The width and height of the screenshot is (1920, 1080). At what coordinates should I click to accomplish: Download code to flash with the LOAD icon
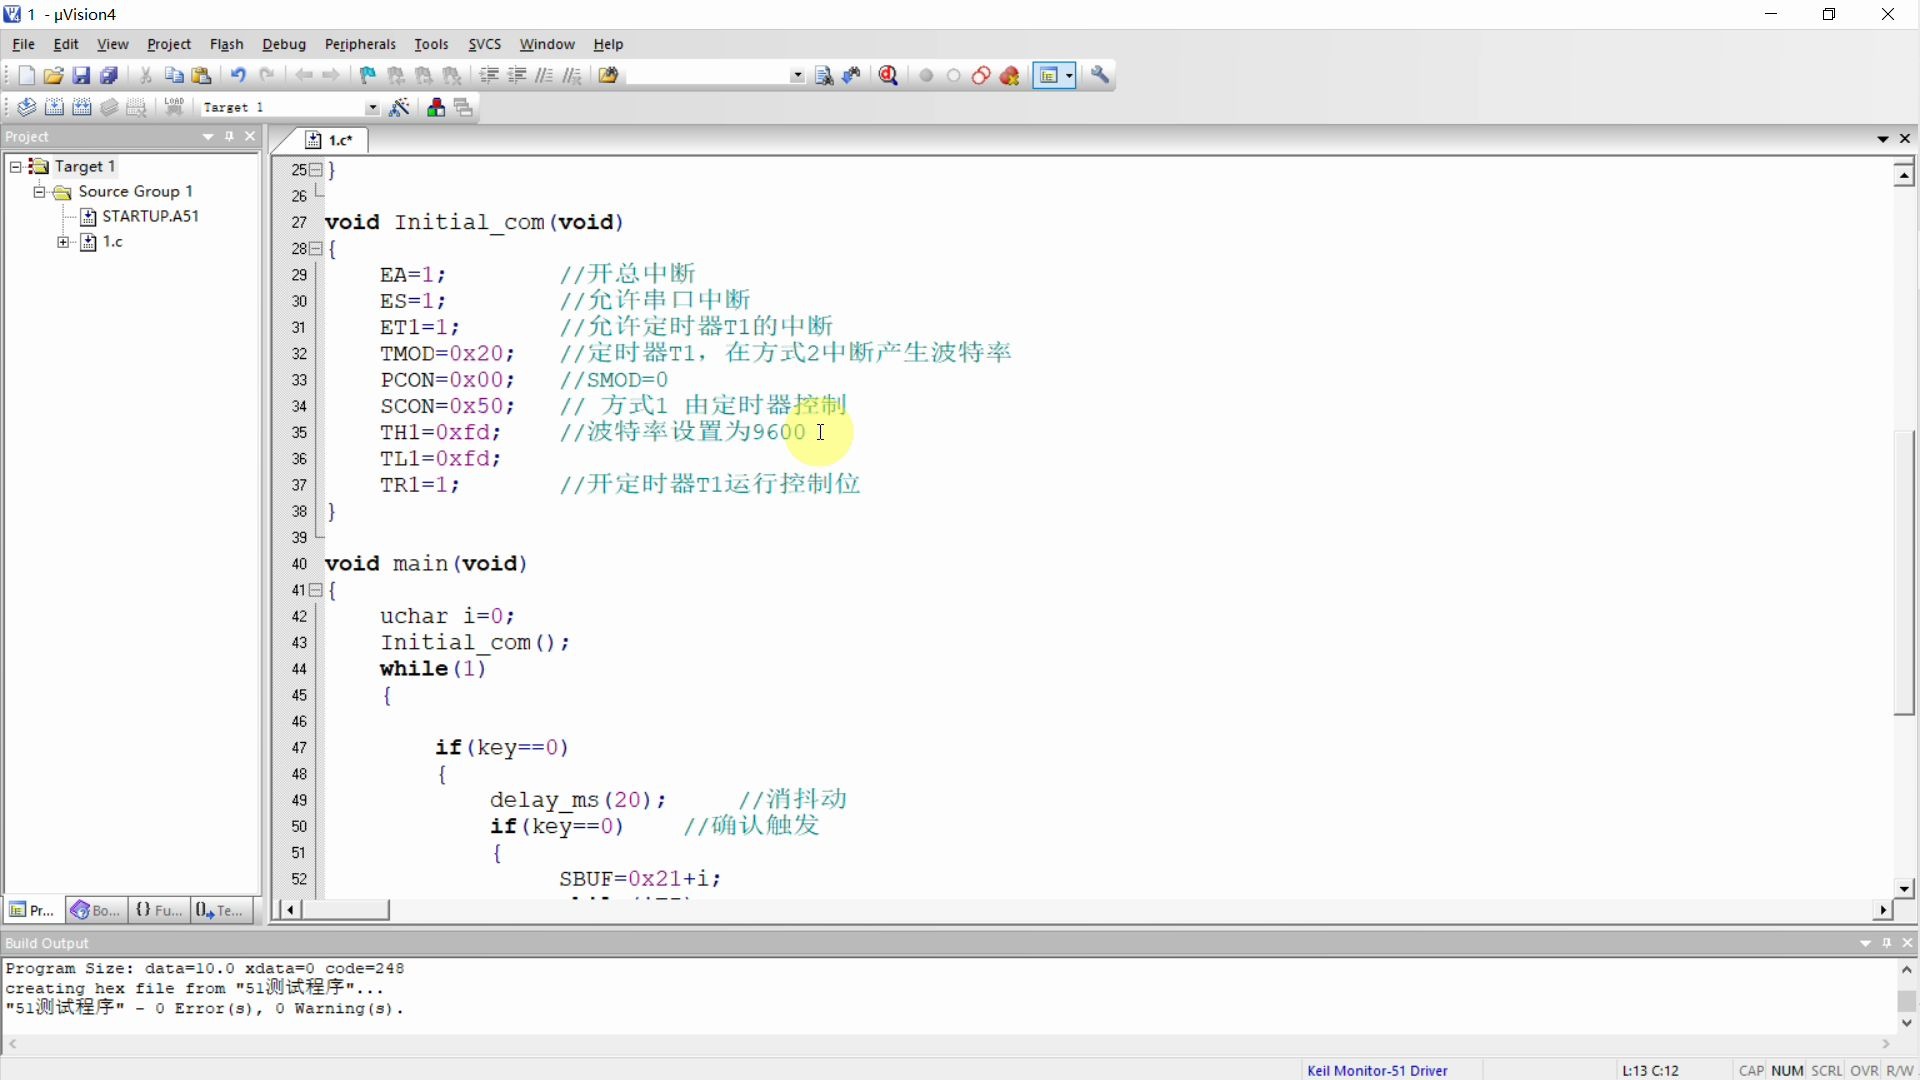pyautogui.click(x=174, y=107)
